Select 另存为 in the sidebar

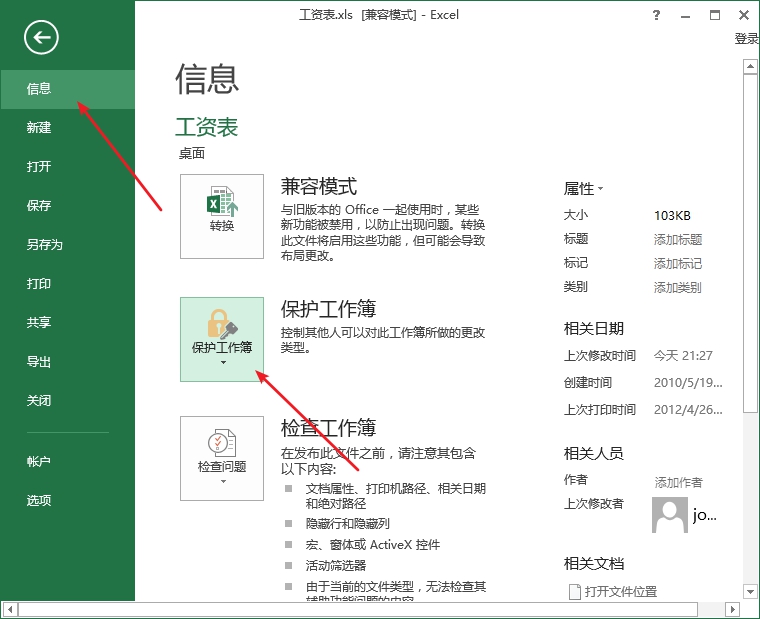coord(67,245)
